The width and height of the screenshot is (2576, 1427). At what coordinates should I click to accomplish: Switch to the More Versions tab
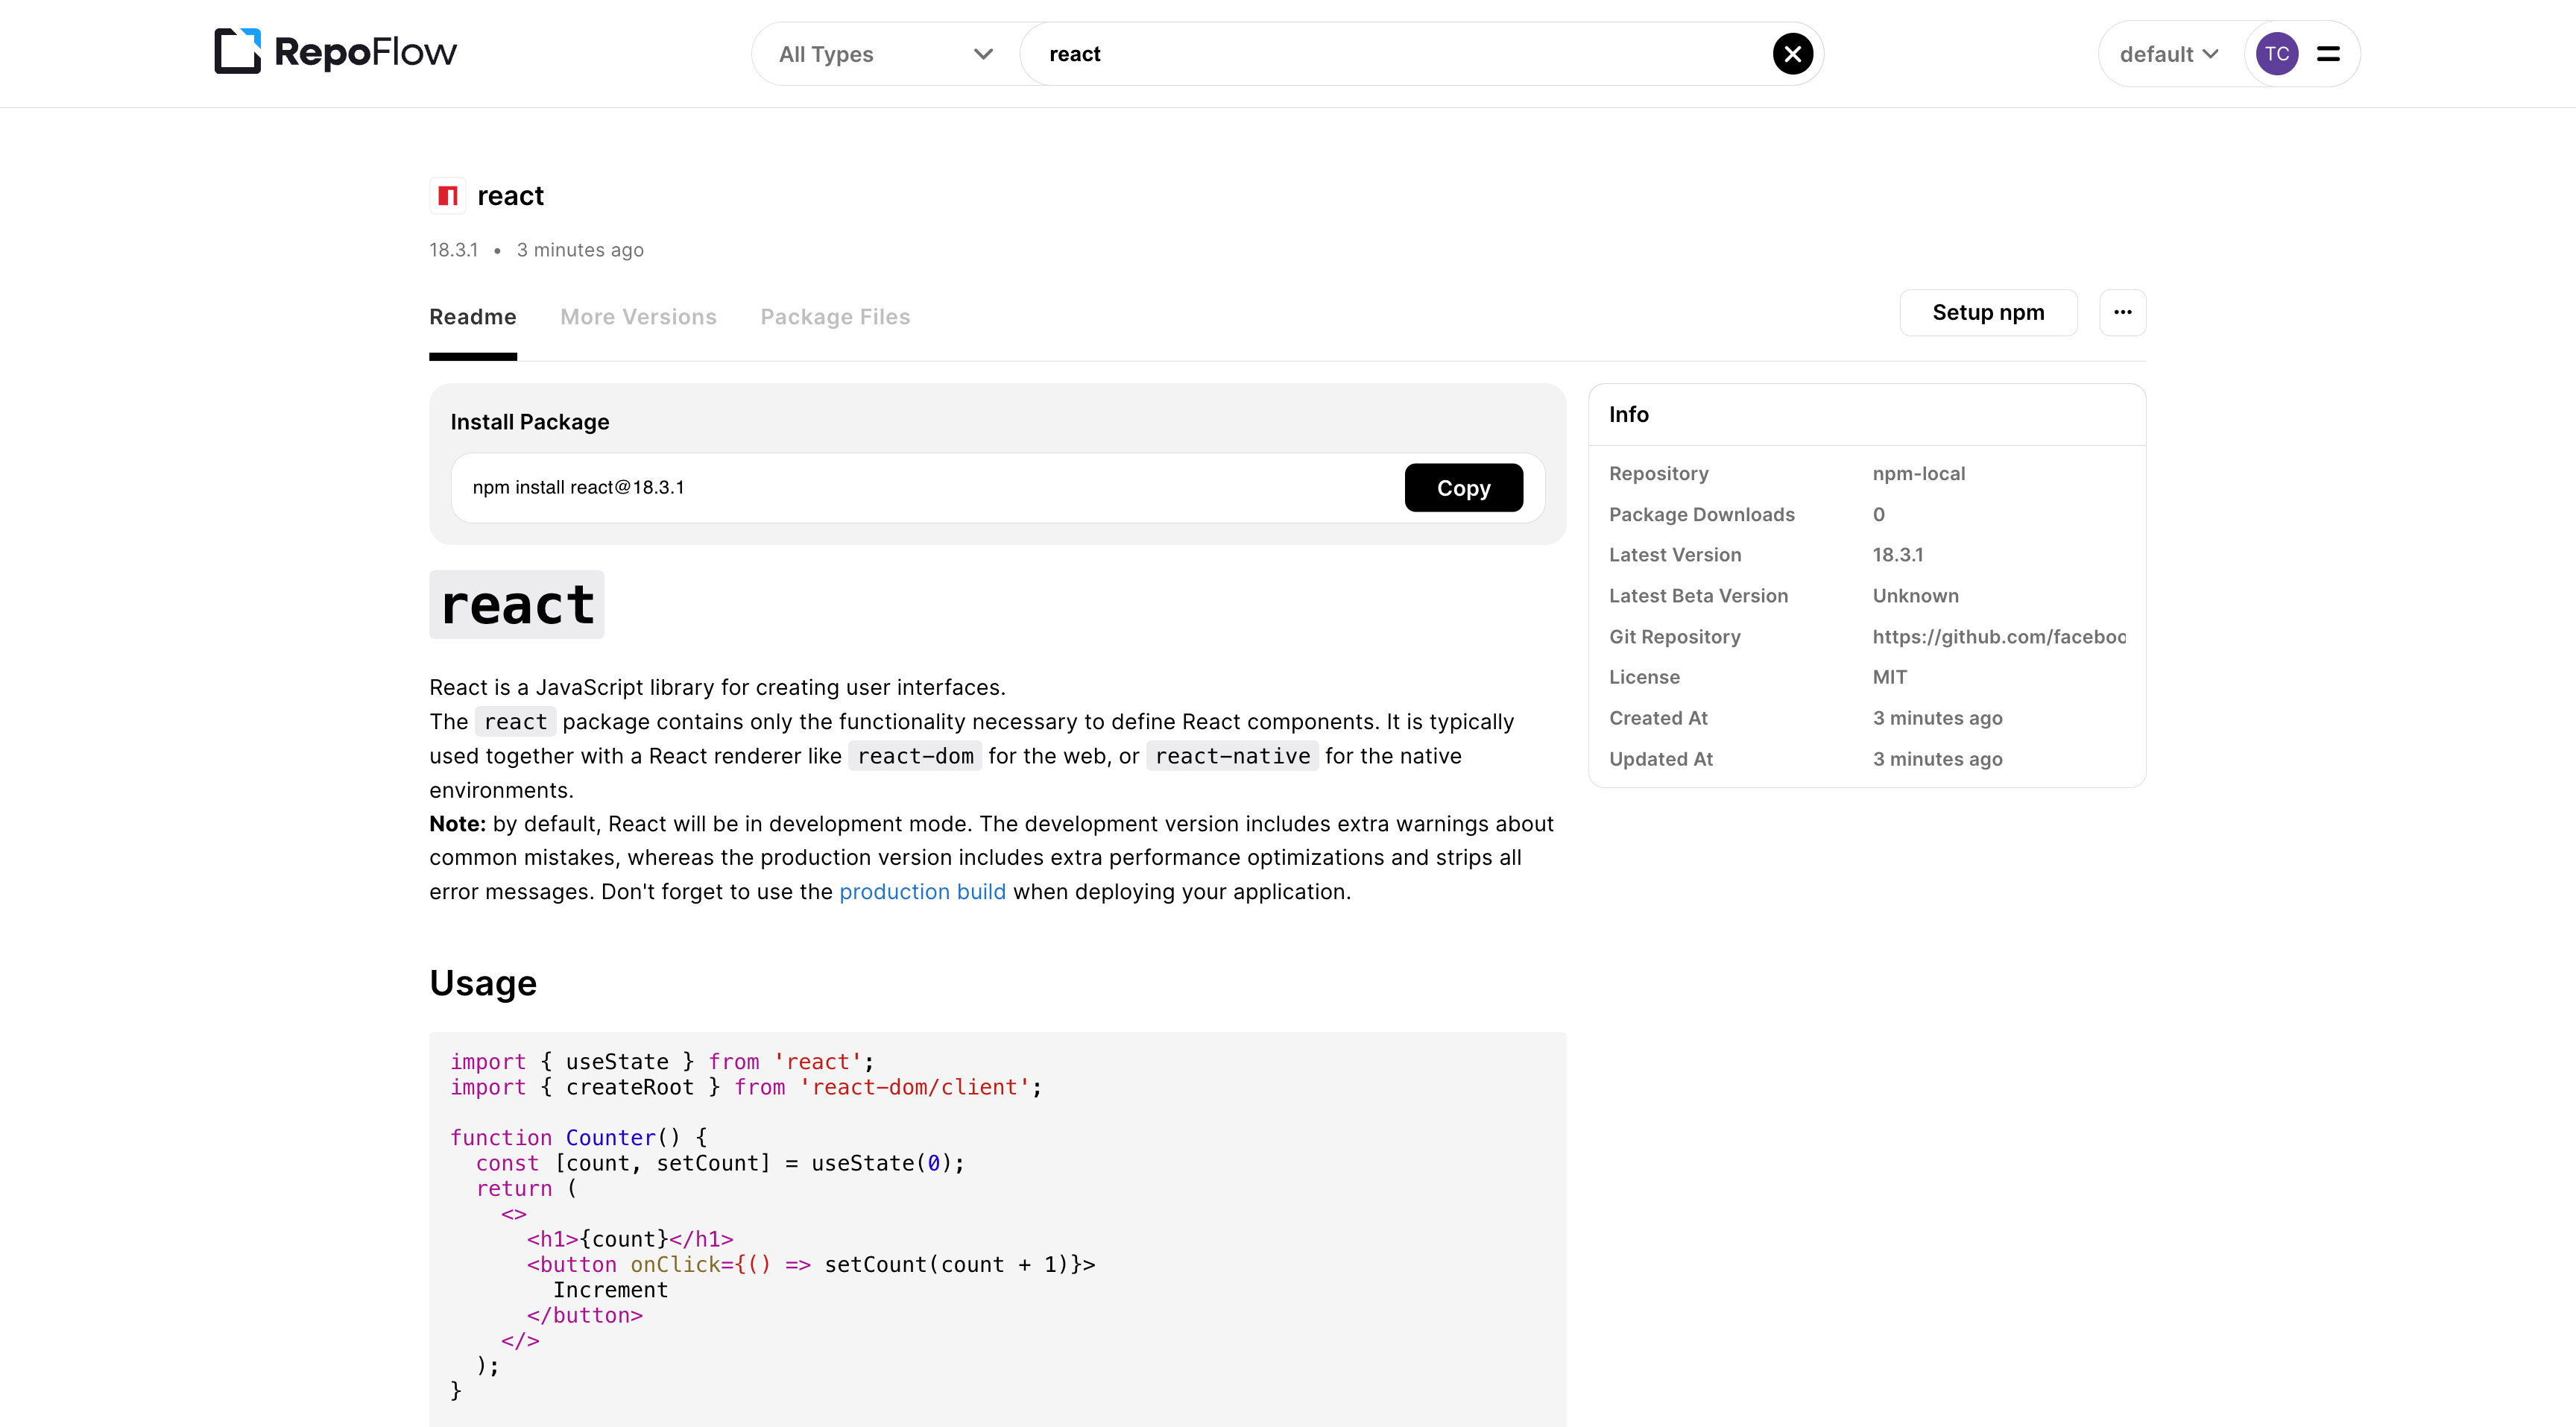638,317
